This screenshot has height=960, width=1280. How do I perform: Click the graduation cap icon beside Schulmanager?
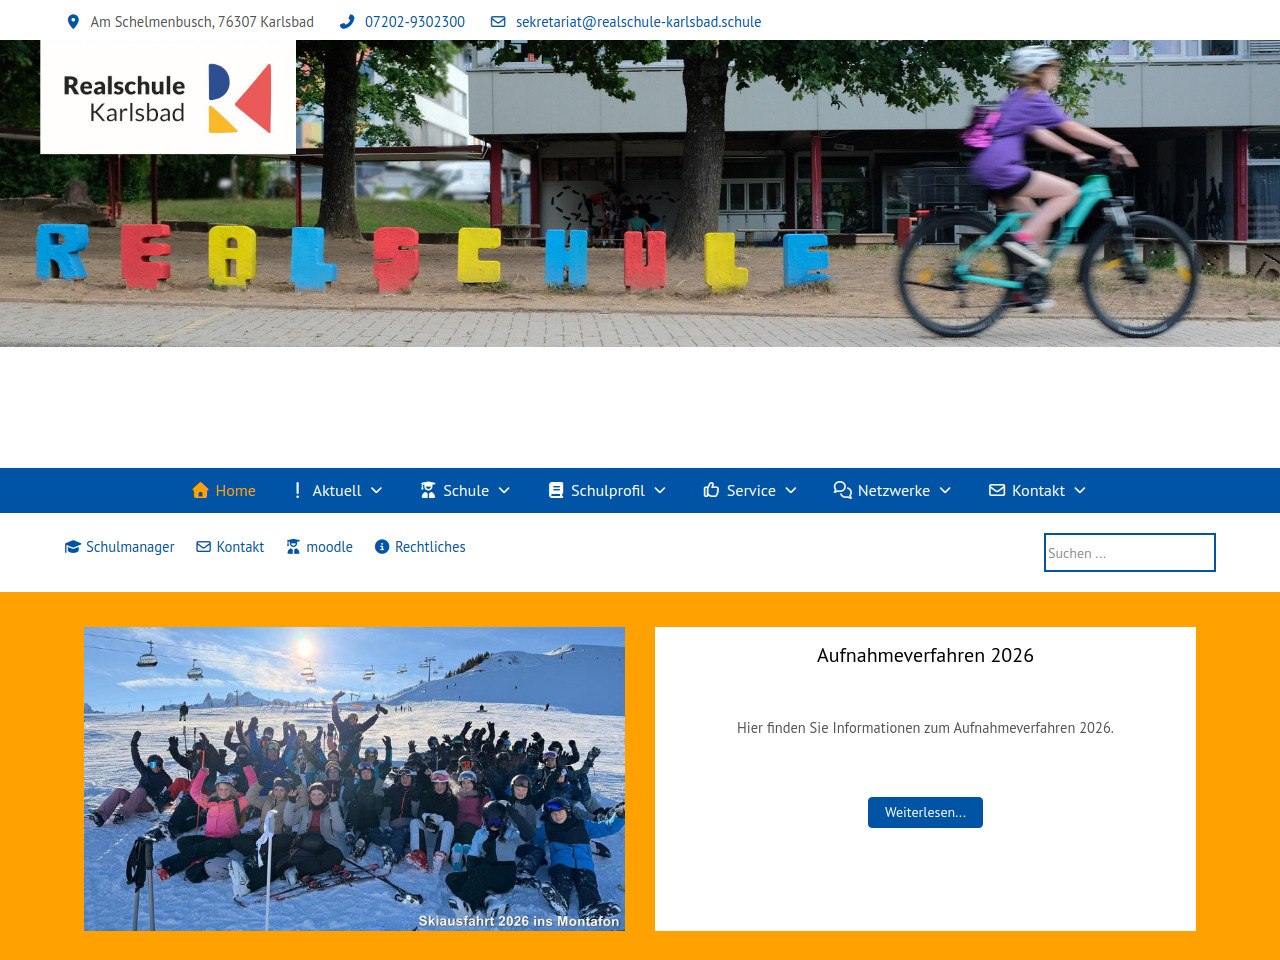72,547
